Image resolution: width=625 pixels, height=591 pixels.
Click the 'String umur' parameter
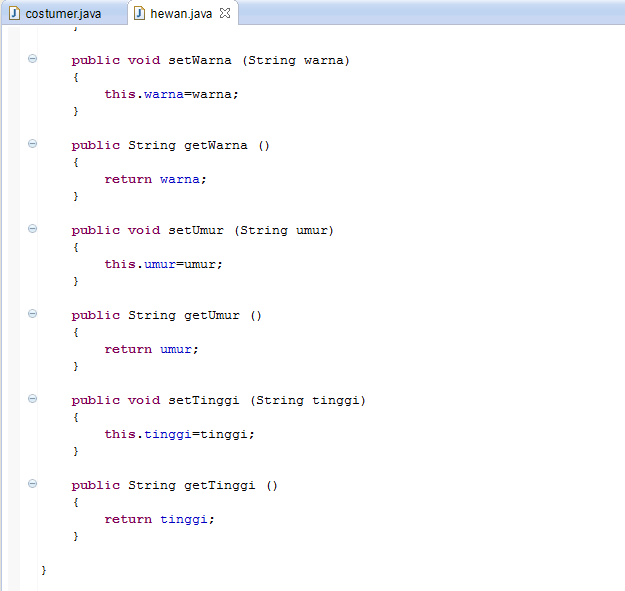point(284,230)
